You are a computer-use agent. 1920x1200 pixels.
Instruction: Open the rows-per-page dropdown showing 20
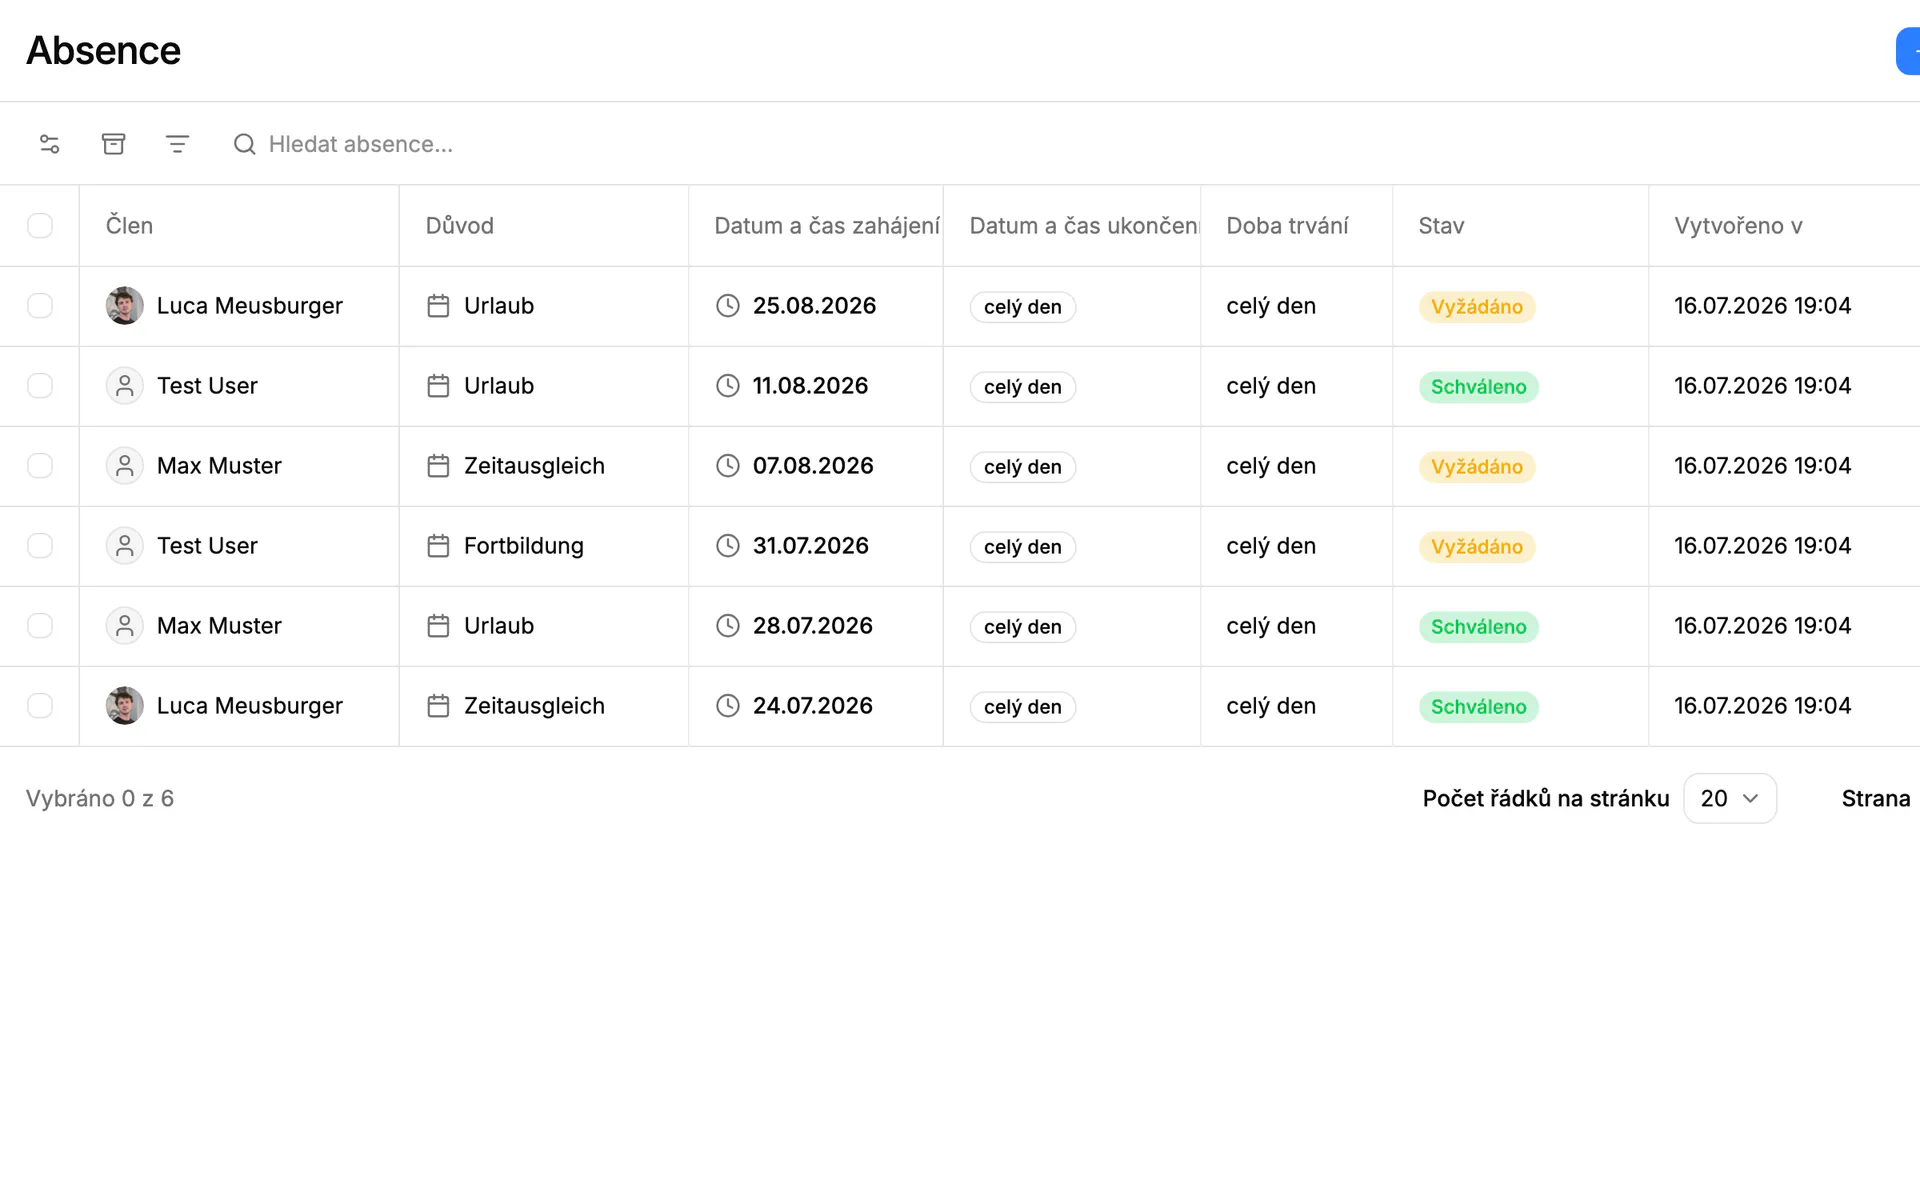1730,798
